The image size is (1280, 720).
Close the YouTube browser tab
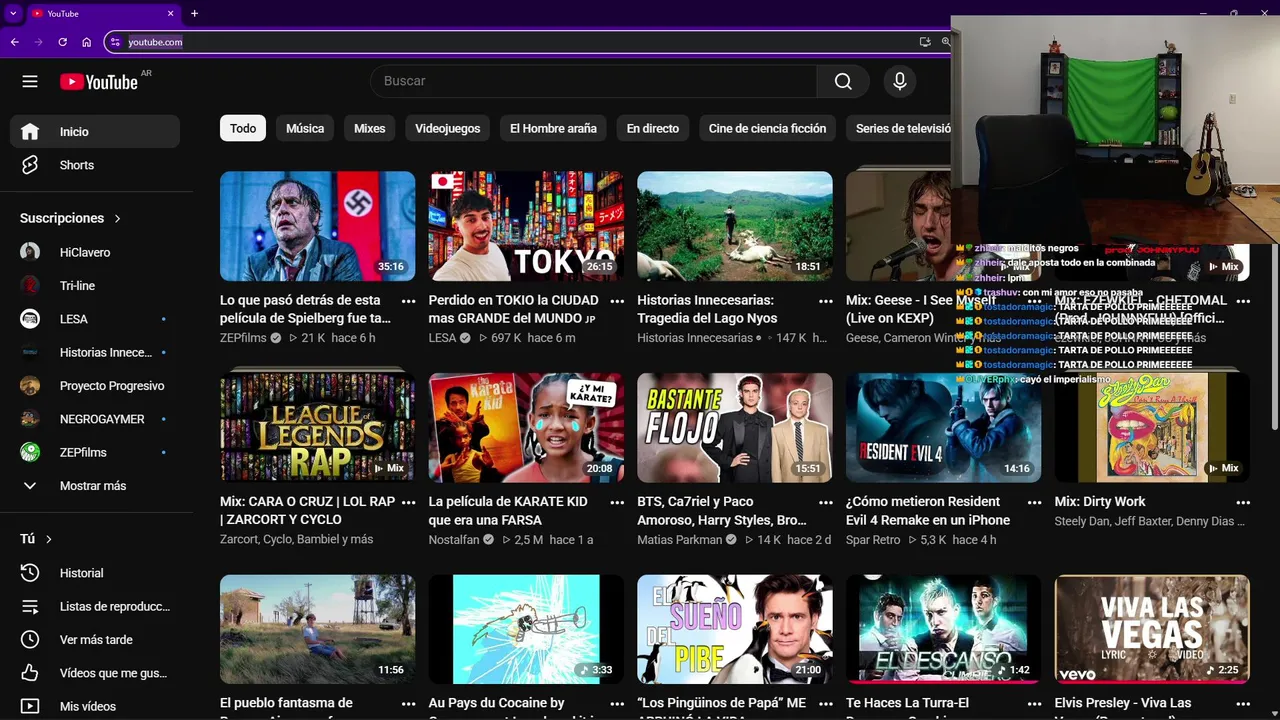pos(170,13)
